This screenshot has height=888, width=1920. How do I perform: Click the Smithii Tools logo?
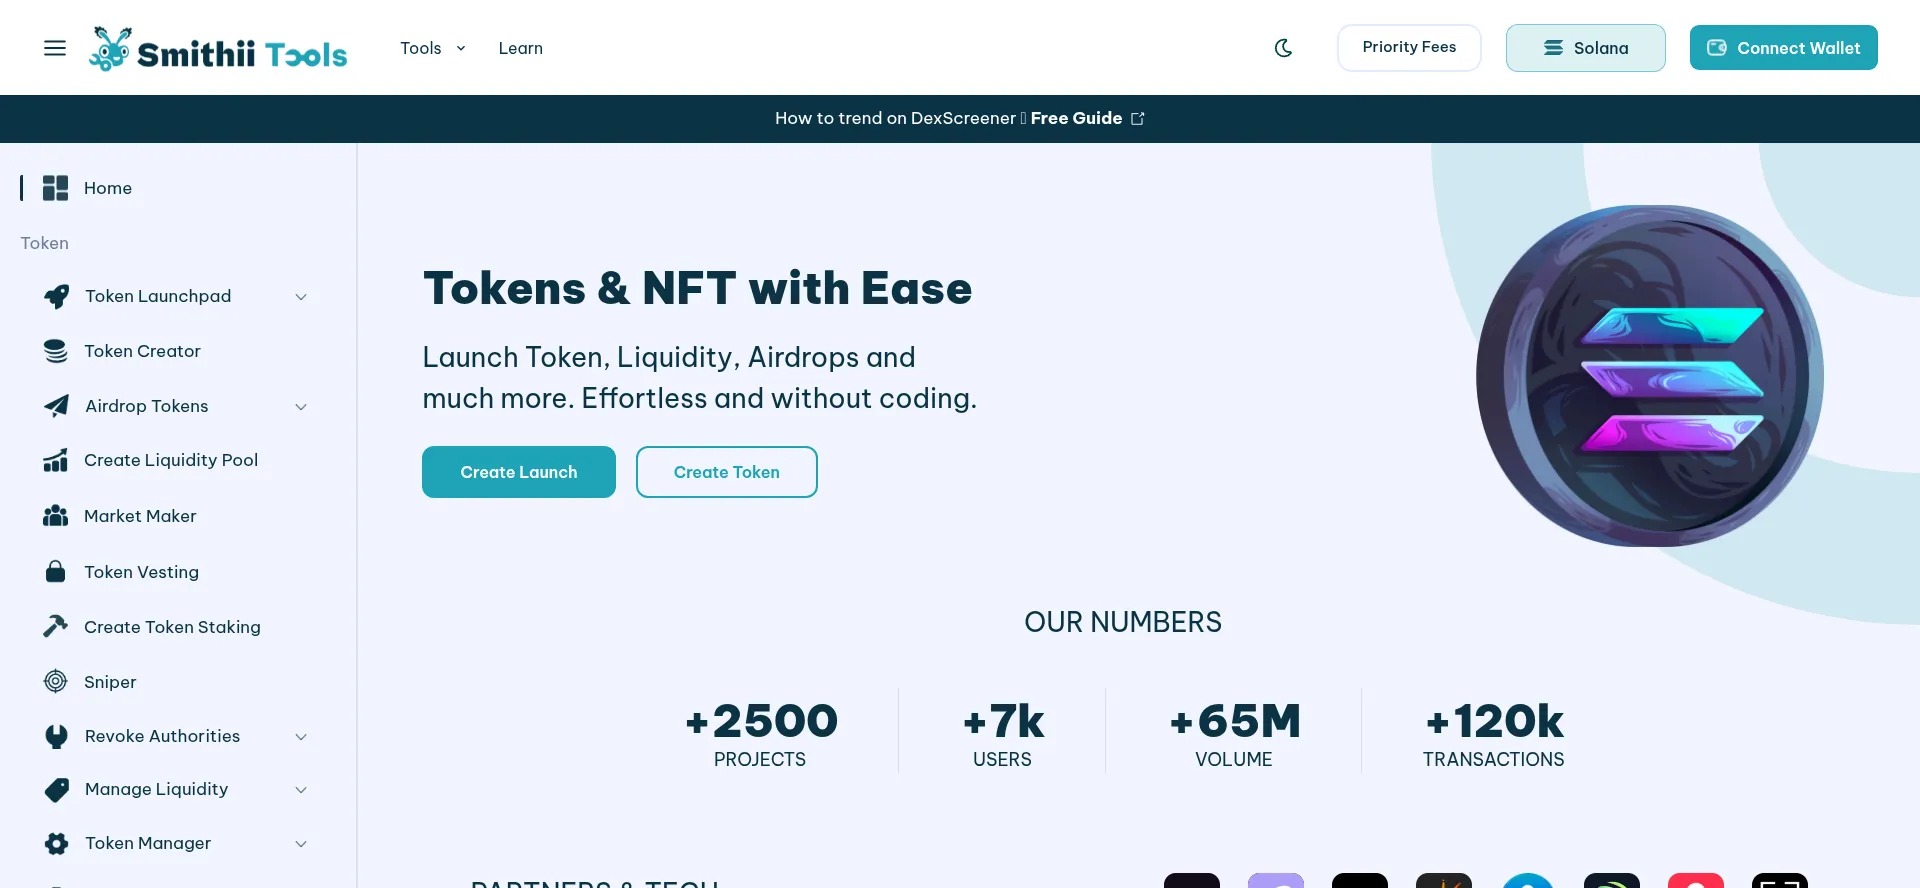218,49
